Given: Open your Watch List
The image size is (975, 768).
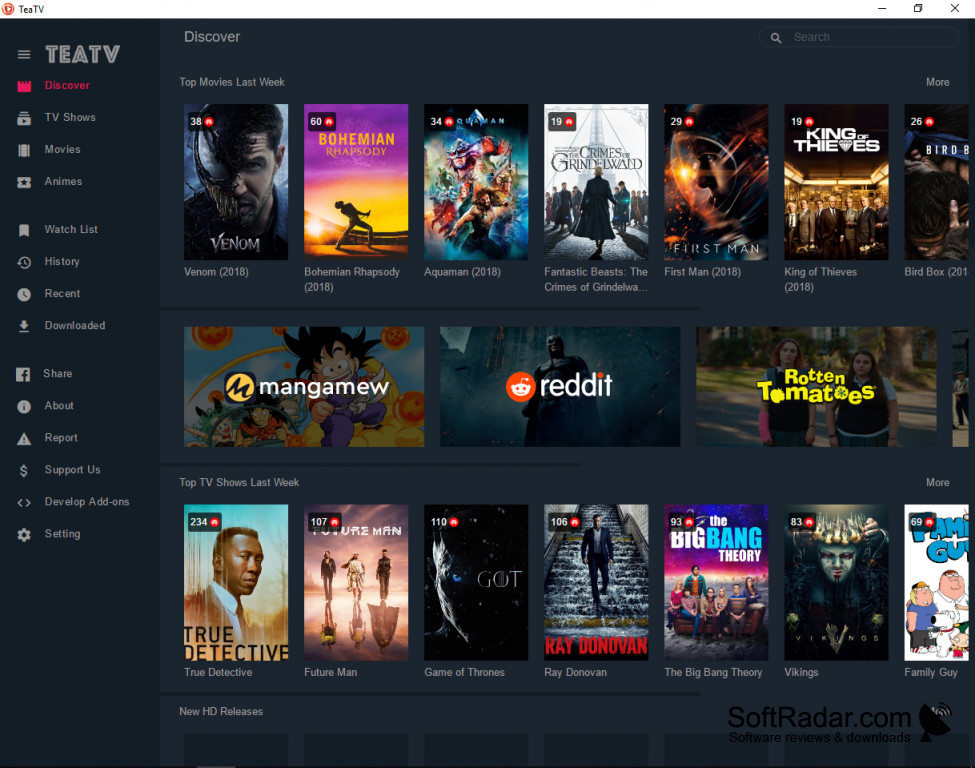Looking at the screenshot, I should click(71, 229).
